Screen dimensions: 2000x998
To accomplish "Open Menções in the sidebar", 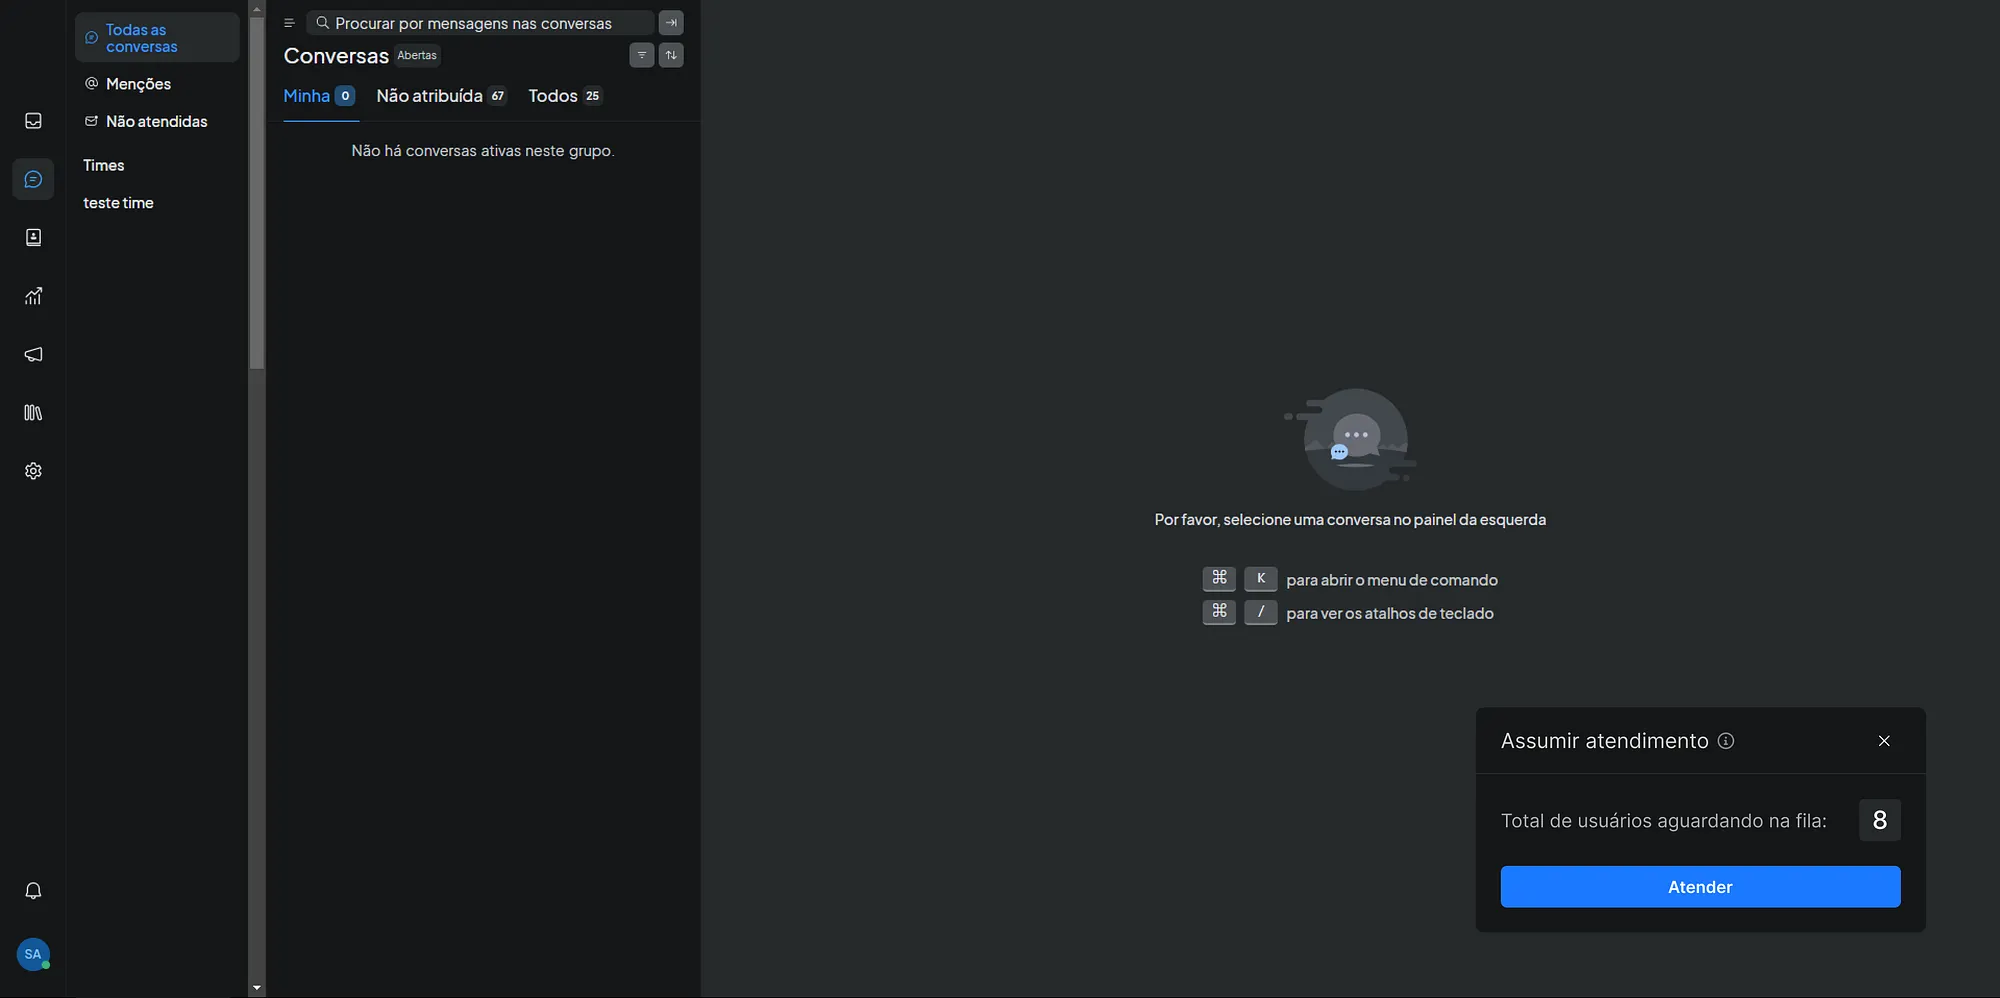I will coord(138,84).
